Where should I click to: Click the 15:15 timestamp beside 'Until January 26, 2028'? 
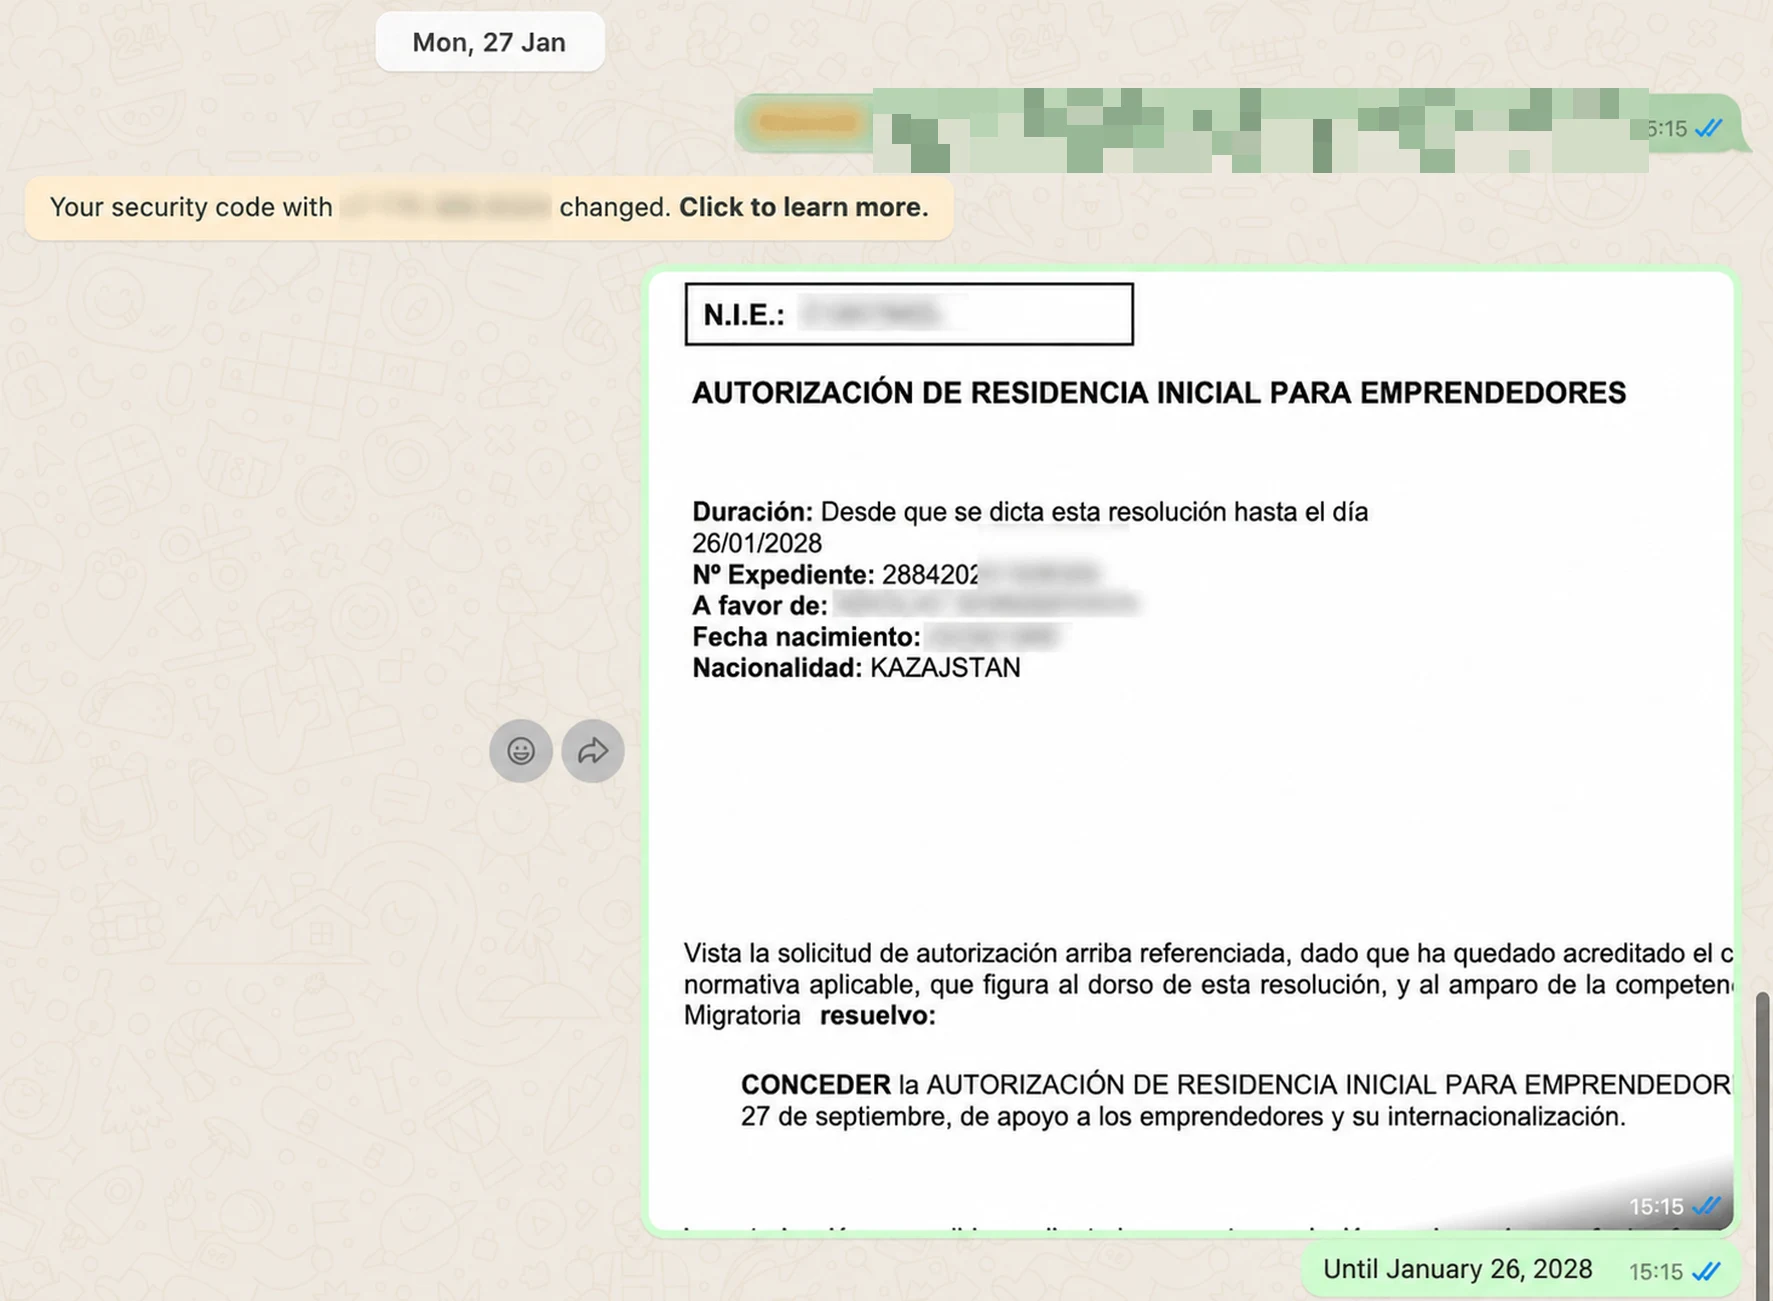(1656, 1271)
